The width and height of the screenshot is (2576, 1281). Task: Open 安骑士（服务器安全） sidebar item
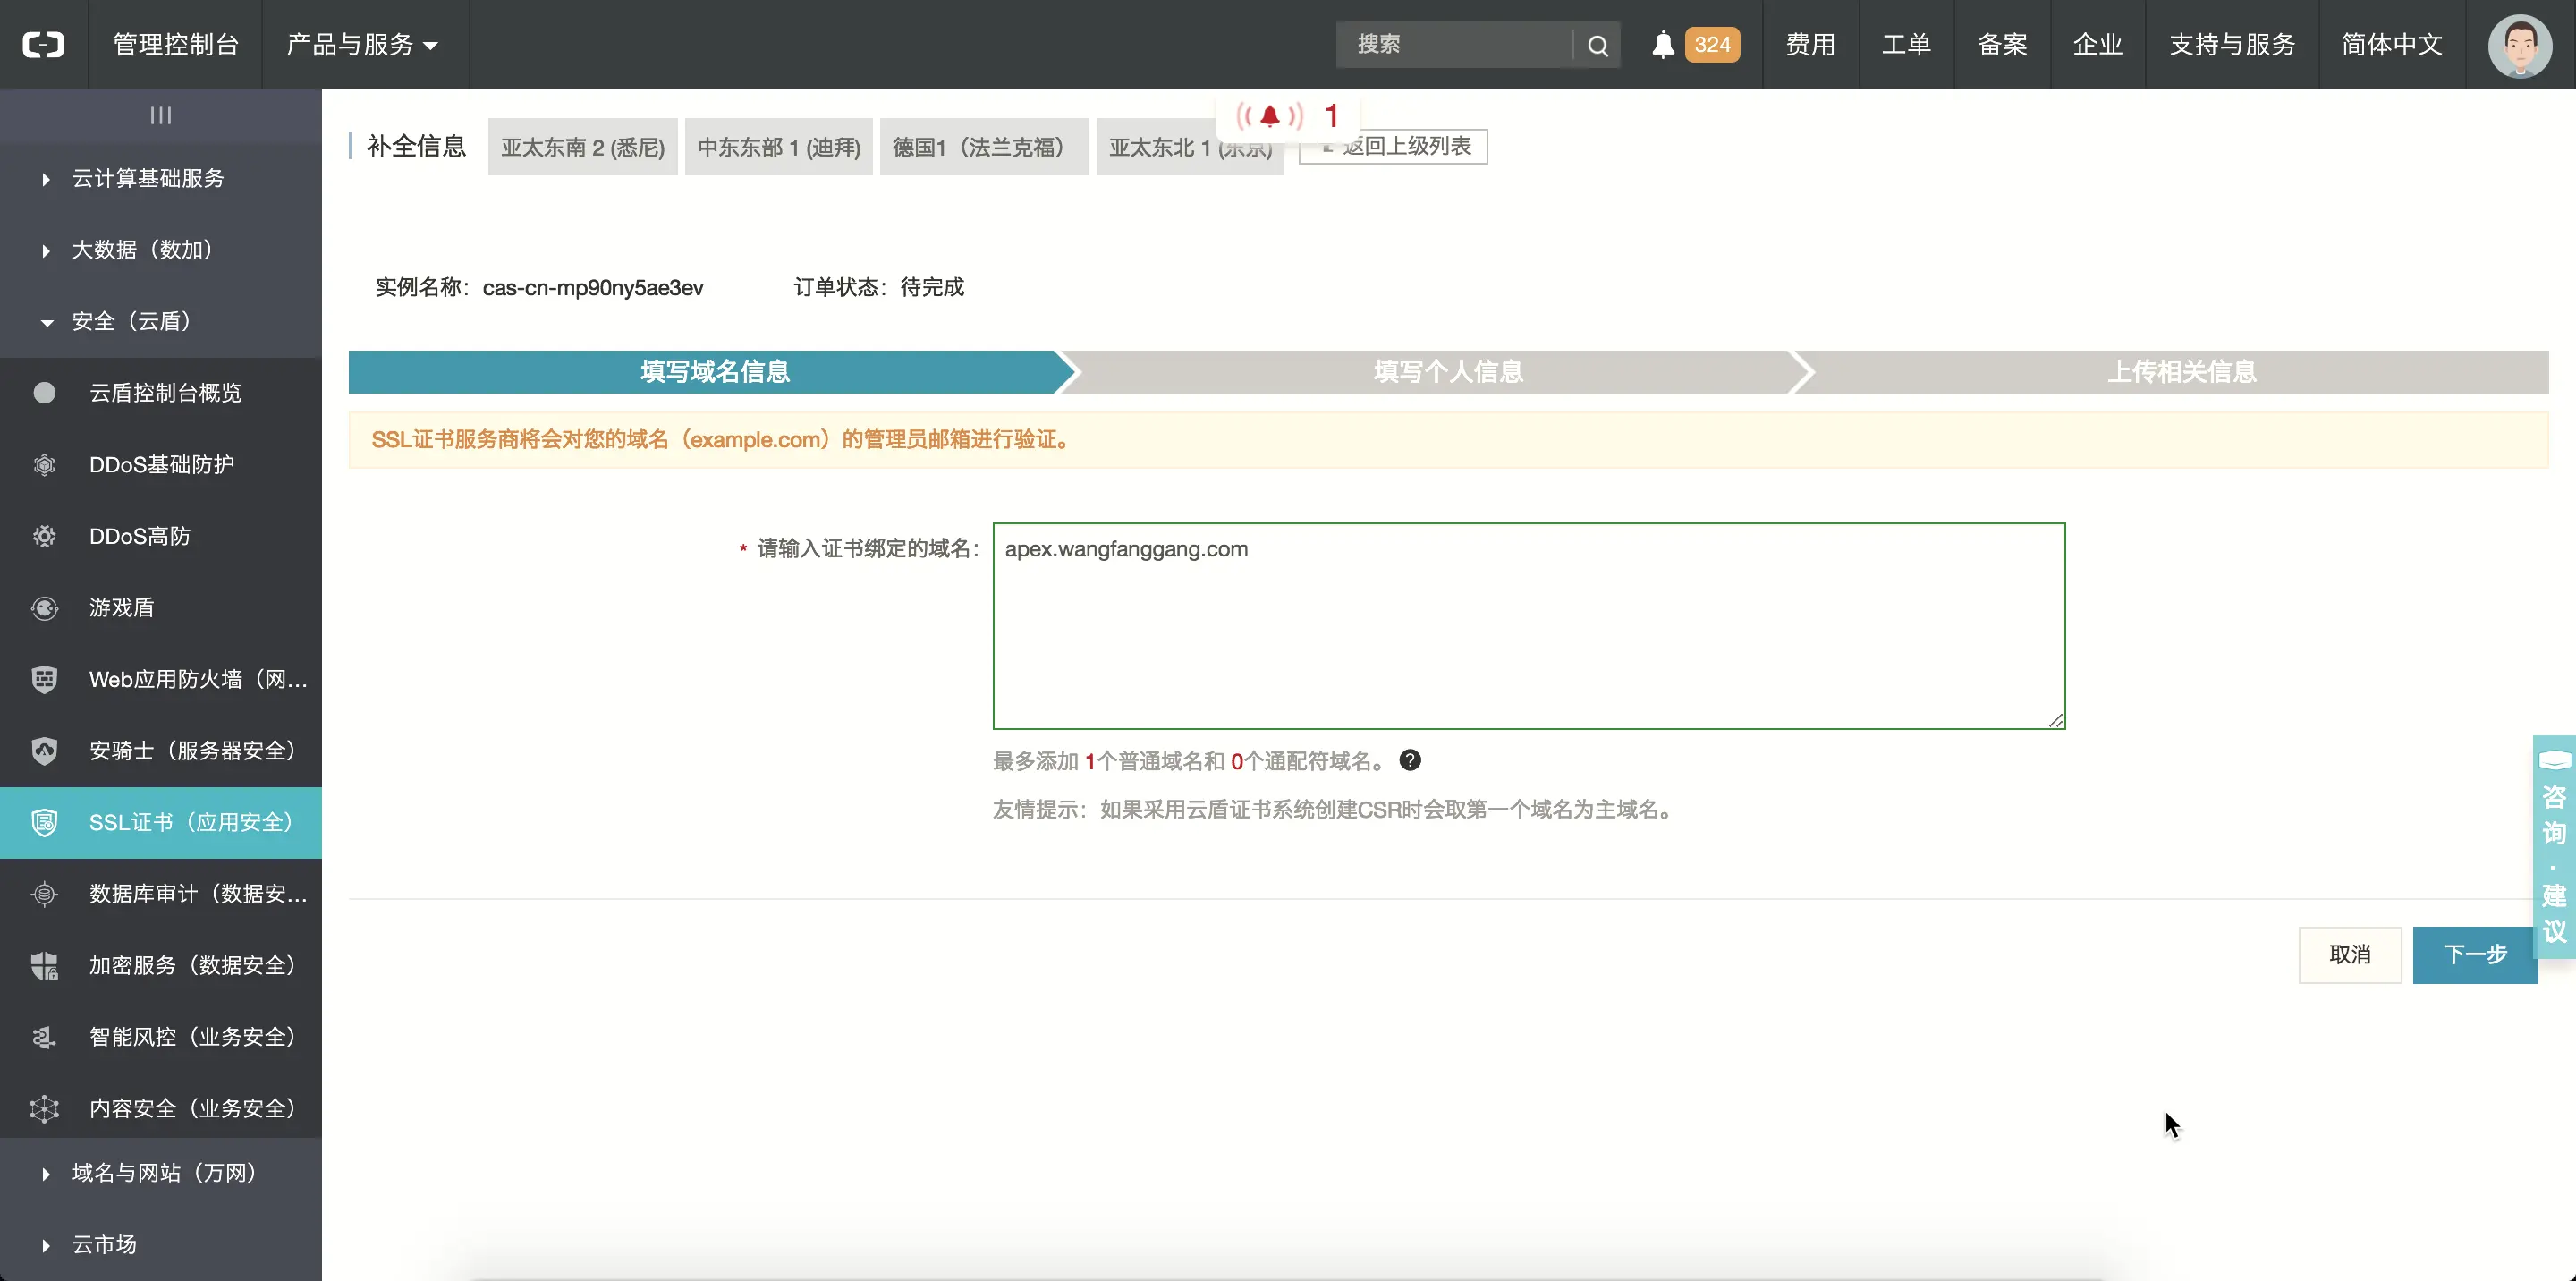click(x=192, y=751)
